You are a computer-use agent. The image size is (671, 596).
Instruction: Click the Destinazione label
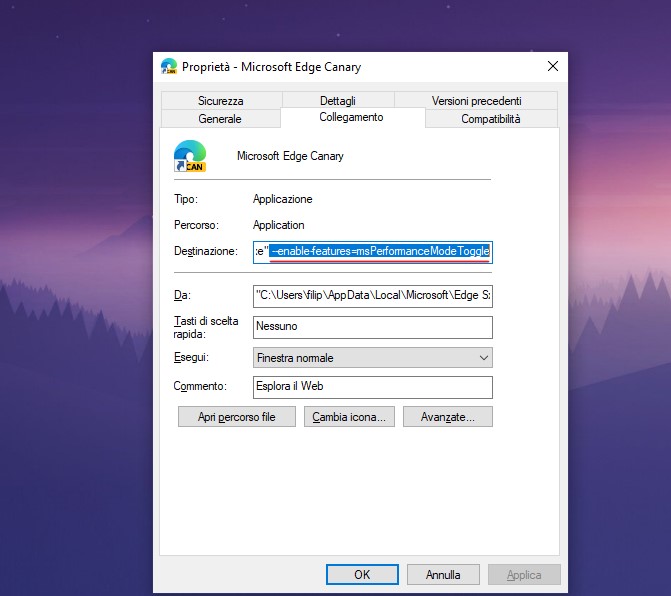coord(205,251)
